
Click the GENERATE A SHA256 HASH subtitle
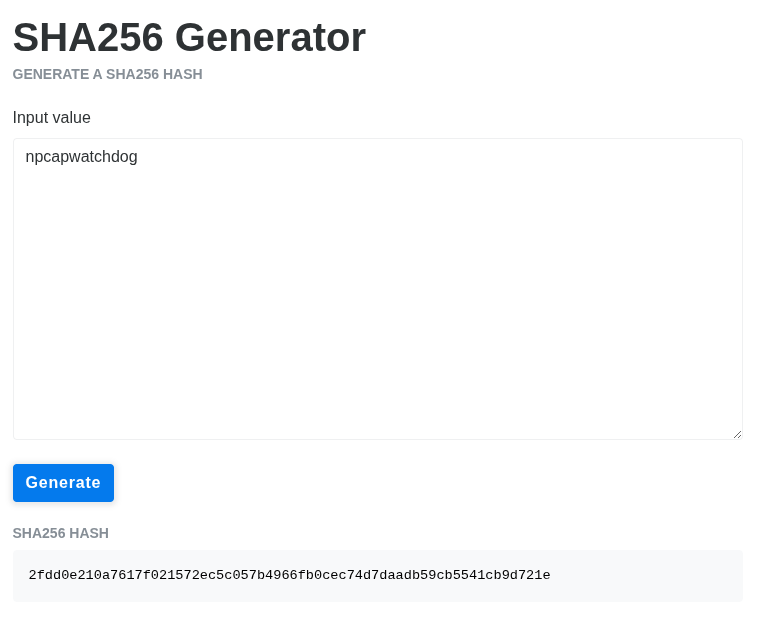click(107, 74)
